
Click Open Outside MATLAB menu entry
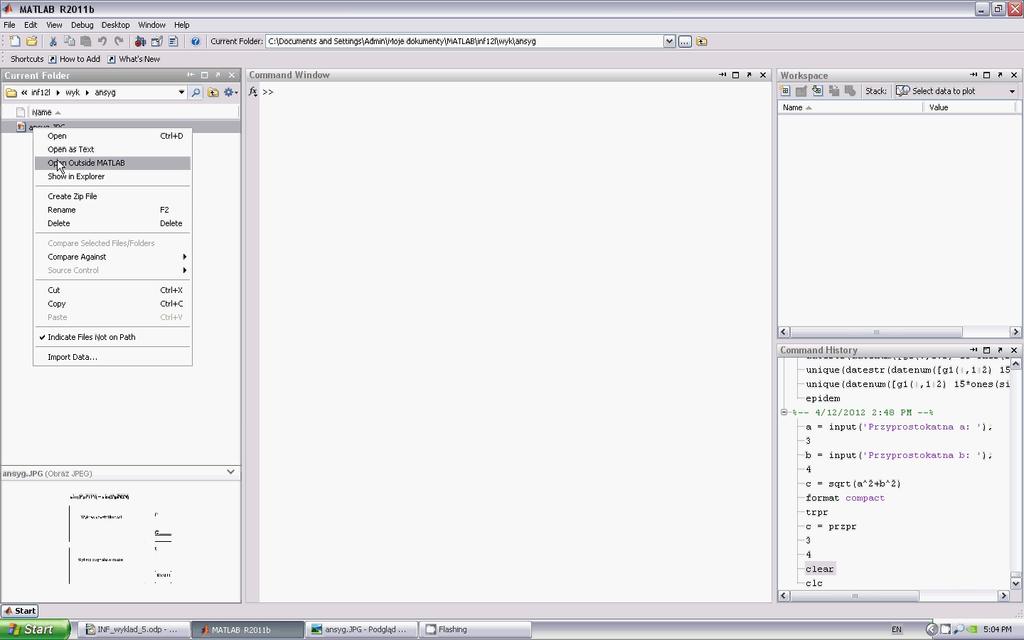(x=112, y=163)
